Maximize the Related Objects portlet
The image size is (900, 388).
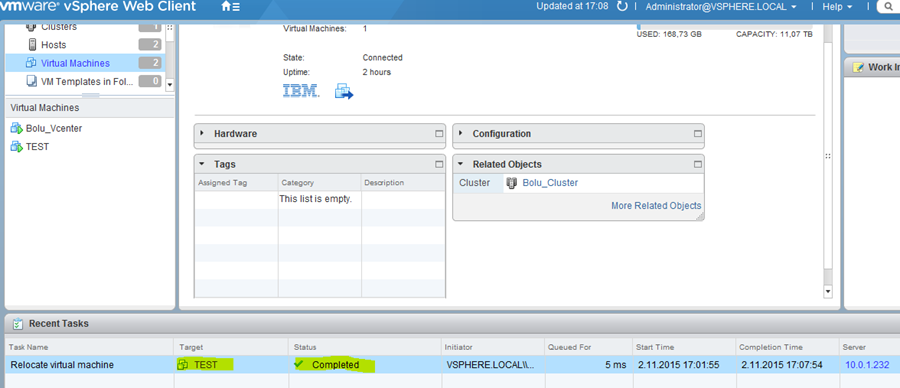point(698,164)
